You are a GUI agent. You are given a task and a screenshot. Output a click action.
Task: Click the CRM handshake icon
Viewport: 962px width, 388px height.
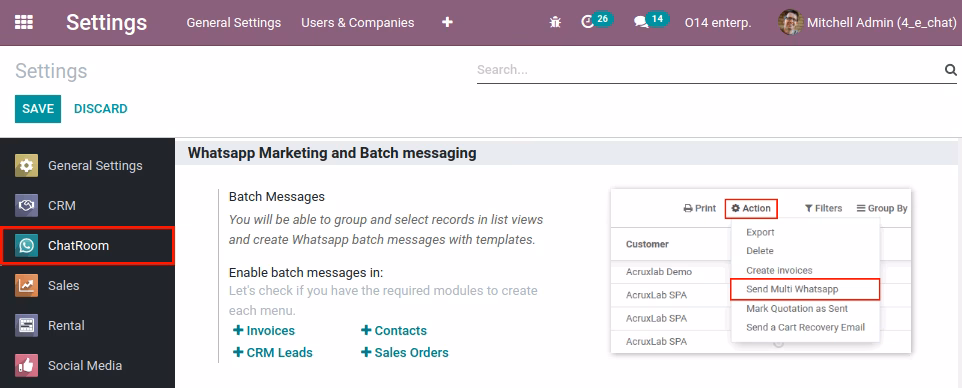click(26, 206)
